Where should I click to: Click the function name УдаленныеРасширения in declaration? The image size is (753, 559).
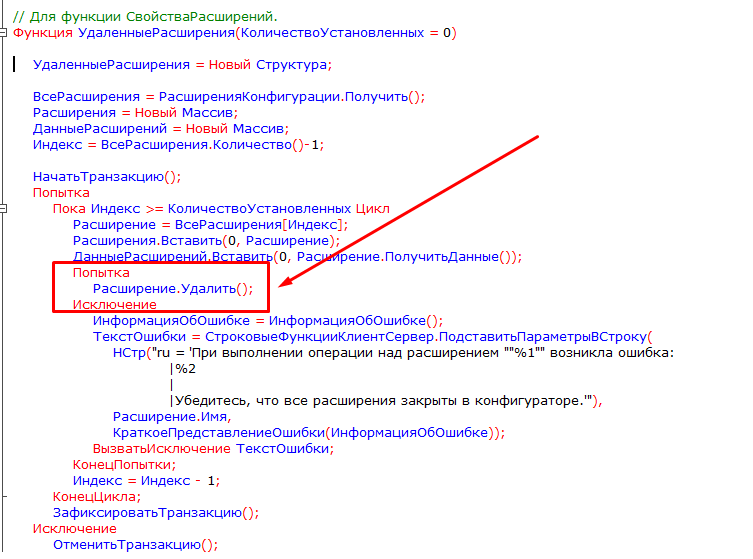(156, 33)
